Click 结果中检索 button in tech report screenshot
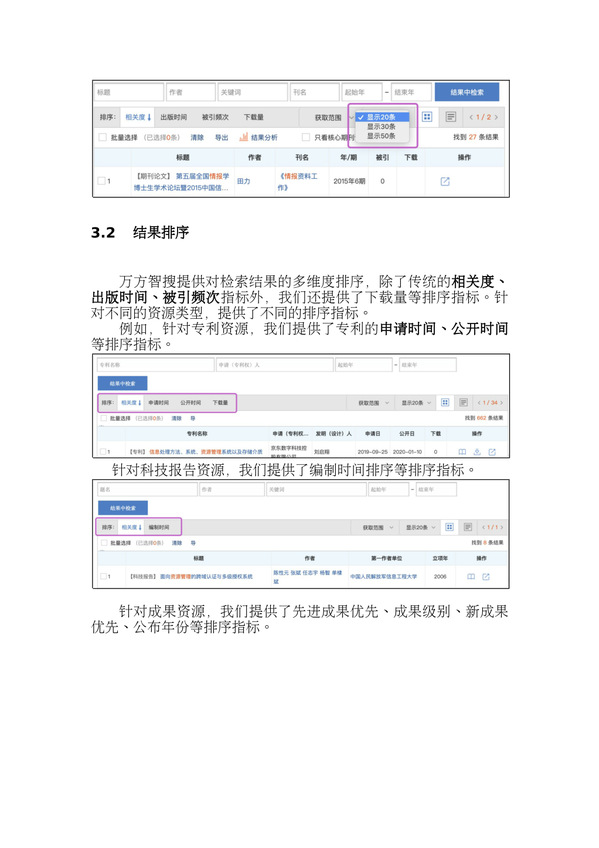Screen dimensions: 599x848 pos(123,508)
